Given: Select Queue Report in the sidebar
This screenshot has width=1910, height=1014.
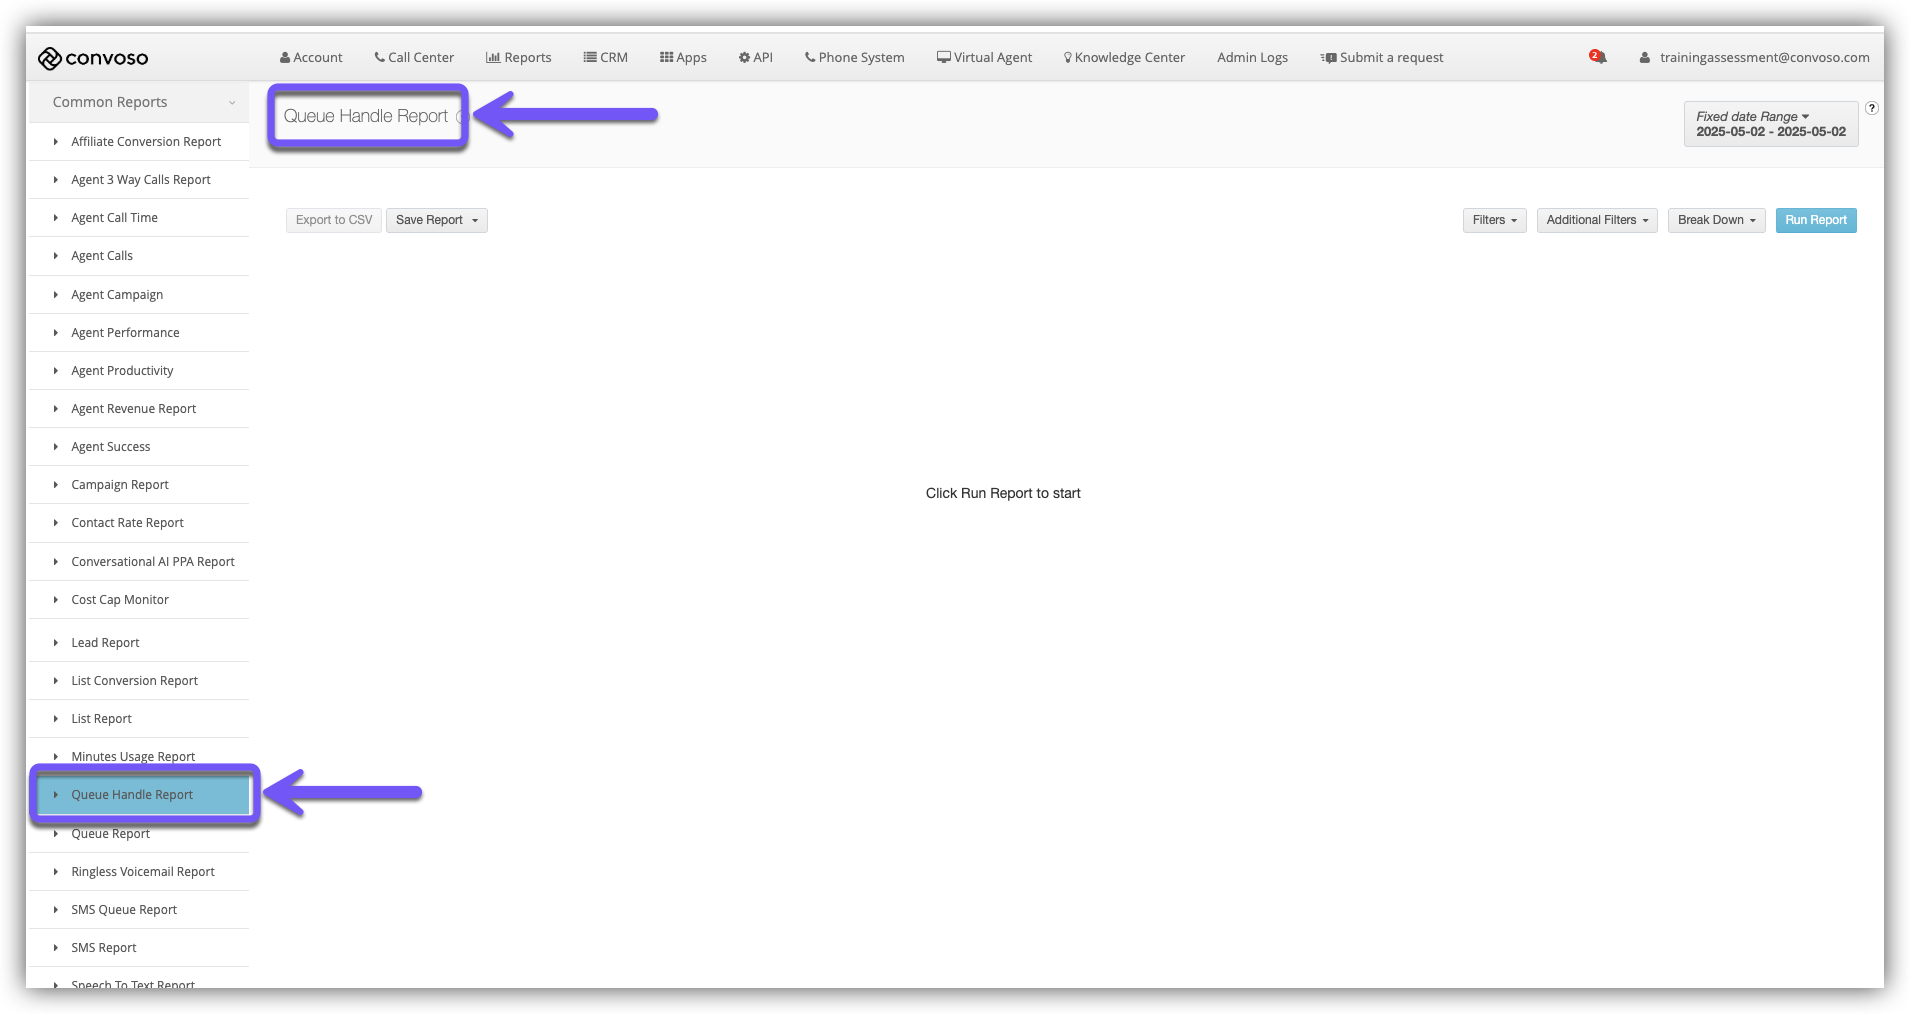Looking at the screenshot, I should 110,833.
